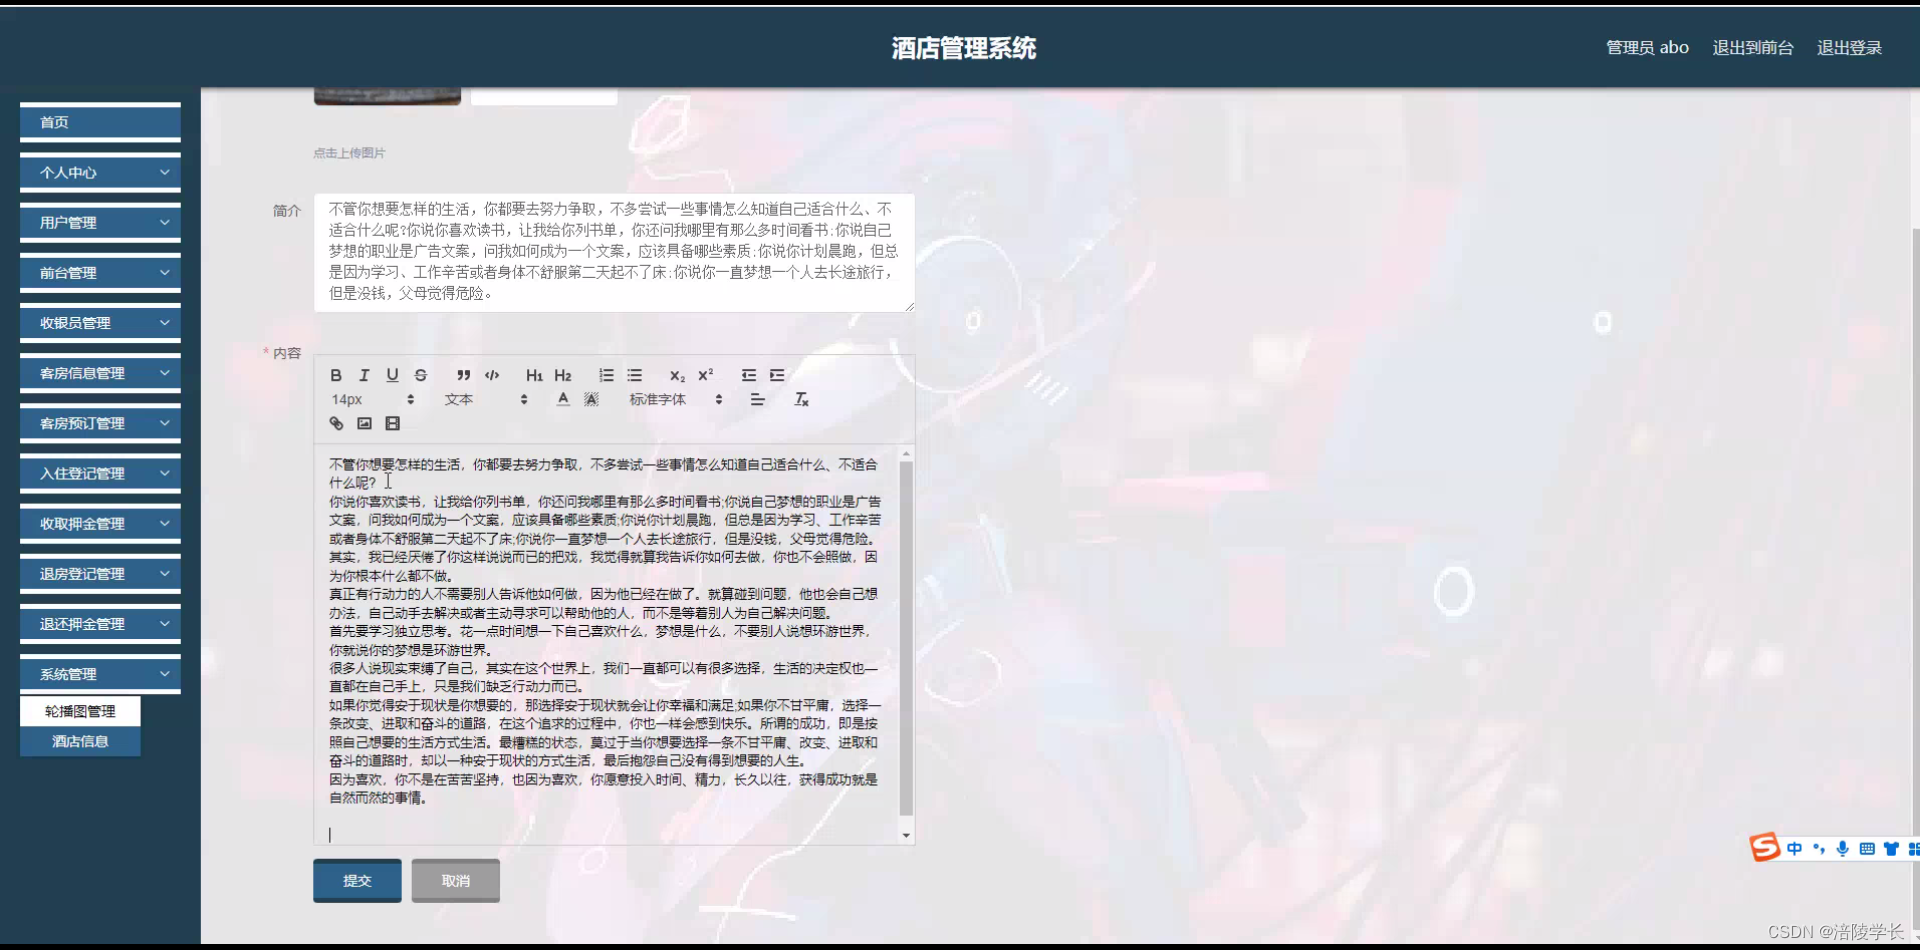The image size is (1920, 950).
Task: Toggle bold formatting in the editor
Action: pyautogui.click(x=336, y=375)
